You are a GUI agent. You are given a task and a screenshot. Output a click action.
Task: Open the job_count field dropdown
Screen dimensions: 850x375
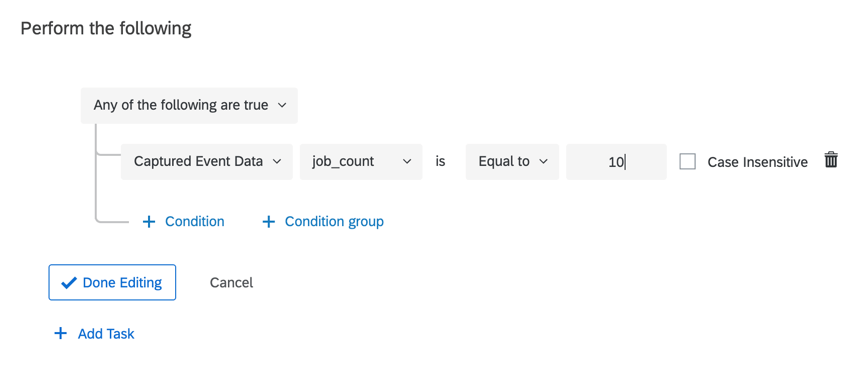coord(361,161)
